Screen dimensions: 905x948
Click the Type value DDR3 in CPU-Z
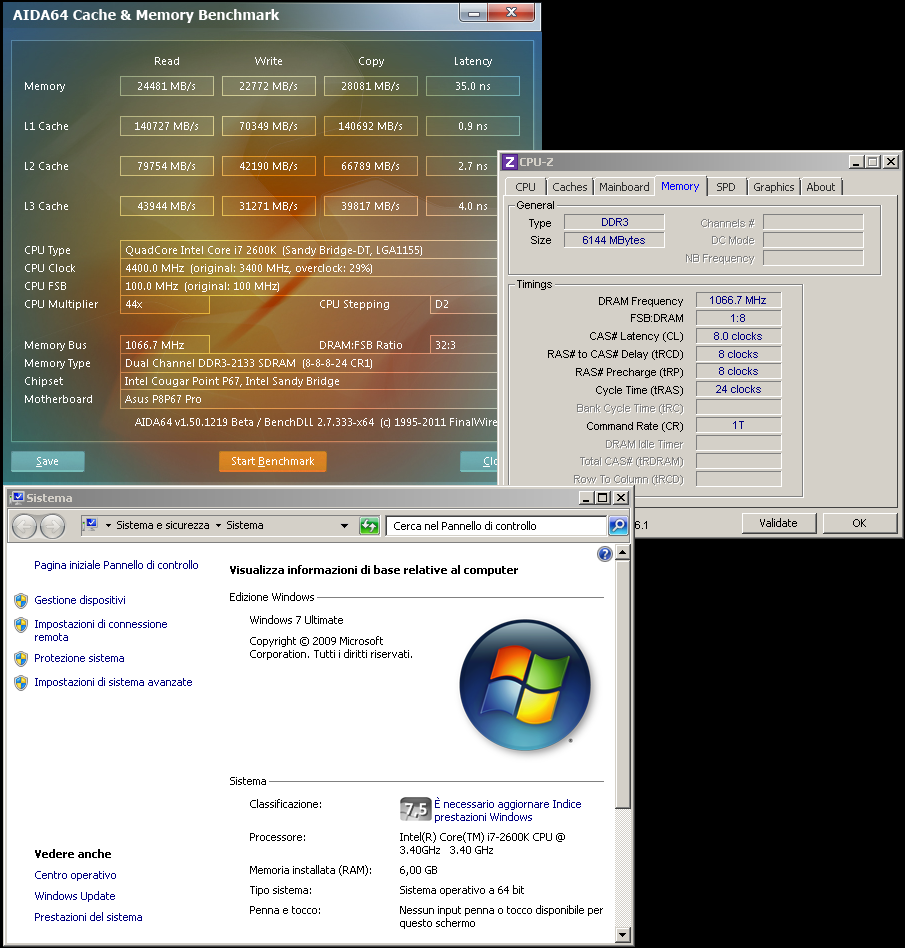coord(614,222)
